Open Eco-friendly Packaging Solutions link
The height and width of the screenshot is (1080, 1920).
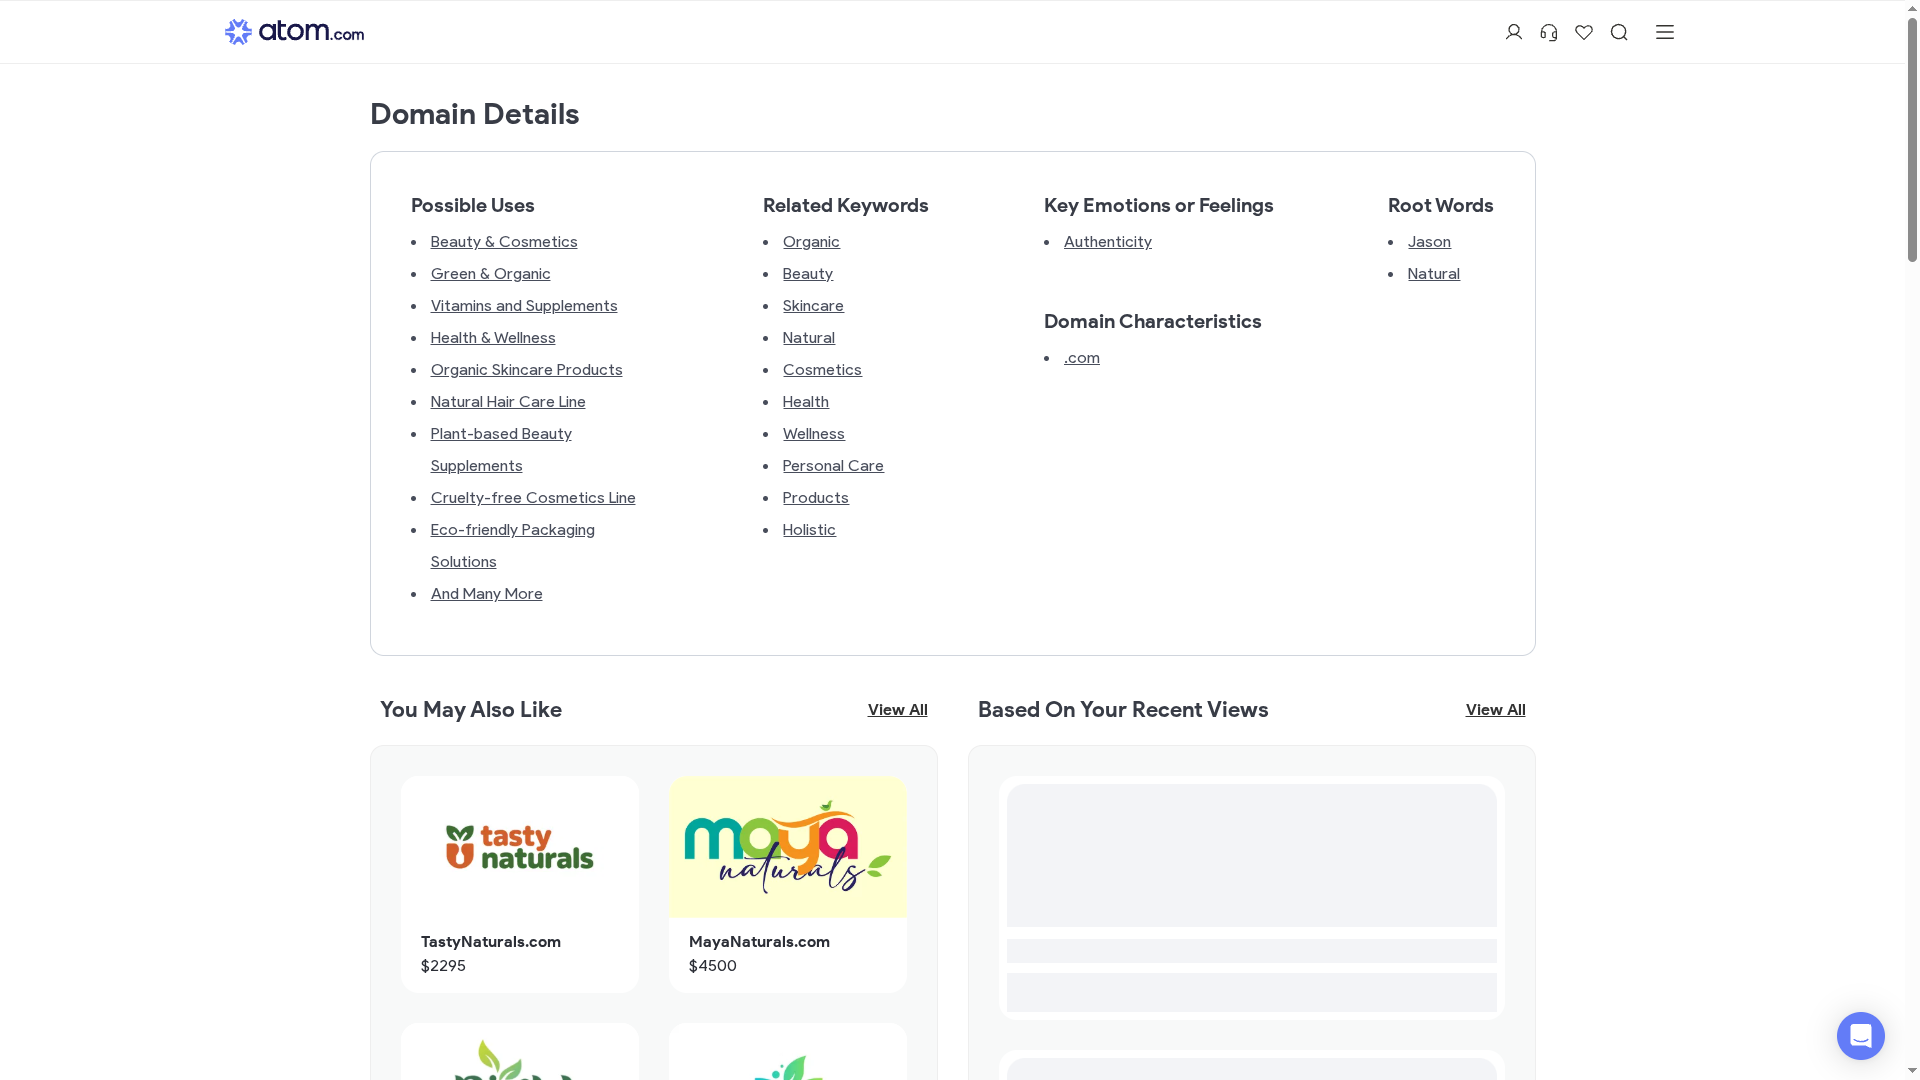coord(513,546)
